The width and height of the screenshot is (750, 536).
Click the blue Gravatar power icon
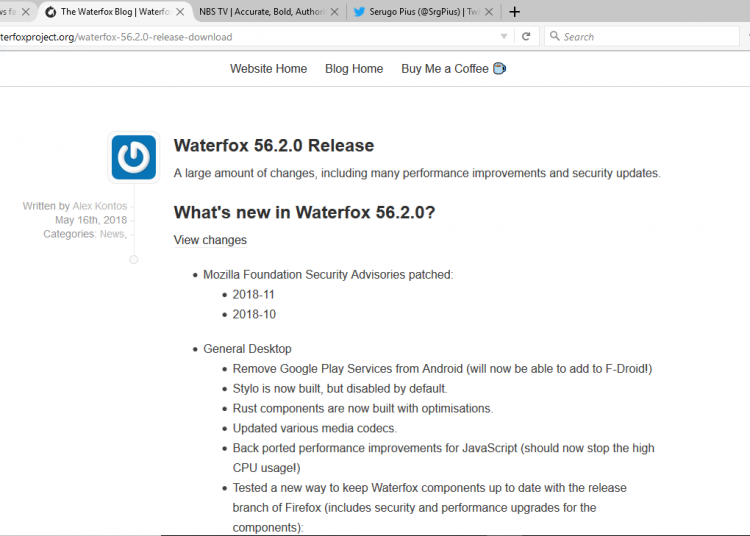133,157
